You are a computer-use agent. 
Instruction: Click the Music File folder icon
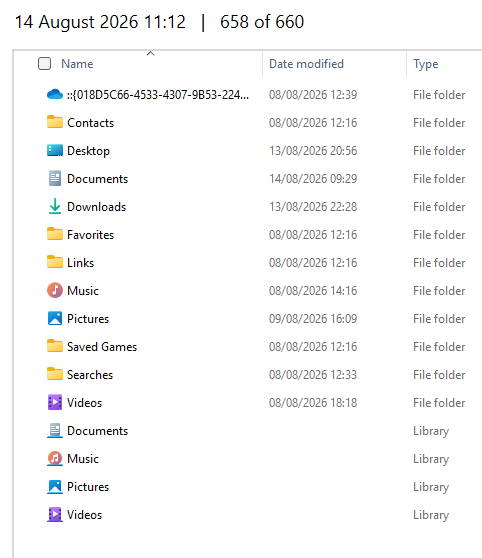55,290
